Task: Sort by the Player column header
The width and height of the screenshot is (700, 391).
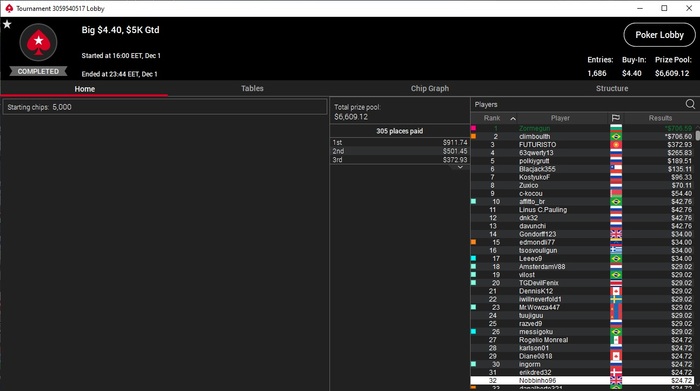Action: click(x=560, y=118)
